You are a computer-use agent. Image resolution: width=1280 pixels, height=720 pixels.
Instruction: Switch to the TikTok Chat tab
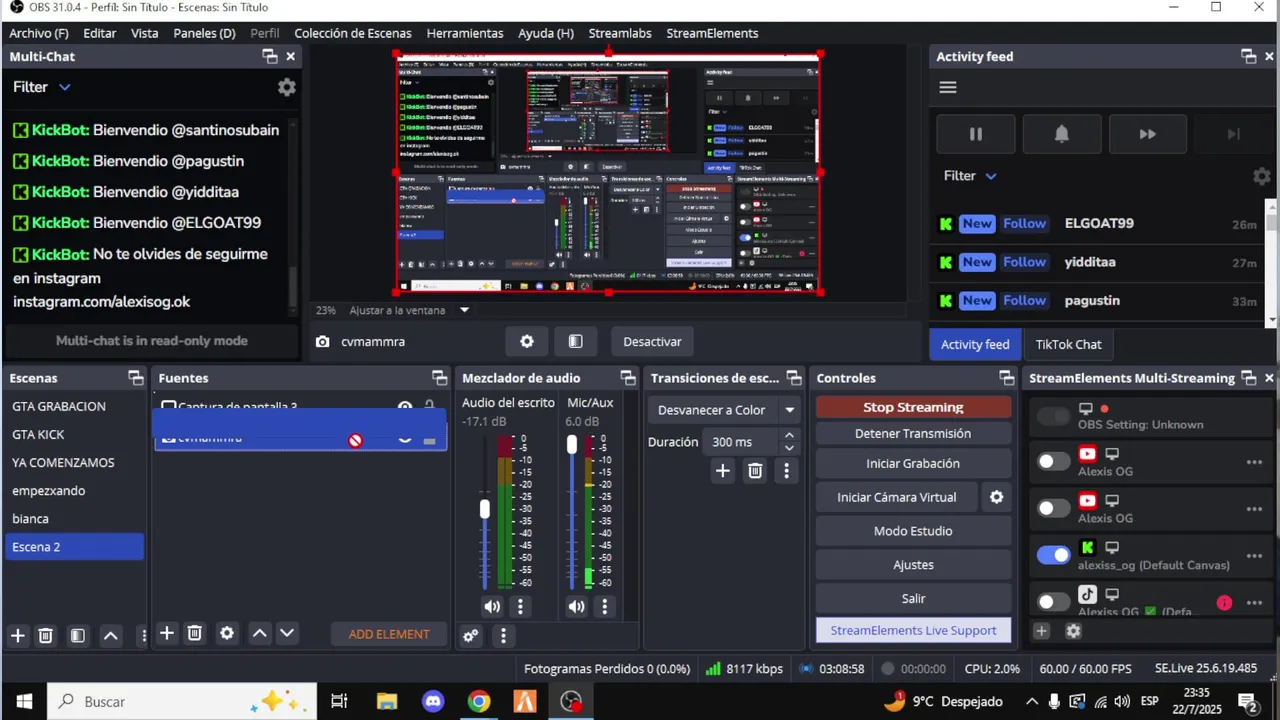(1068, 344)
